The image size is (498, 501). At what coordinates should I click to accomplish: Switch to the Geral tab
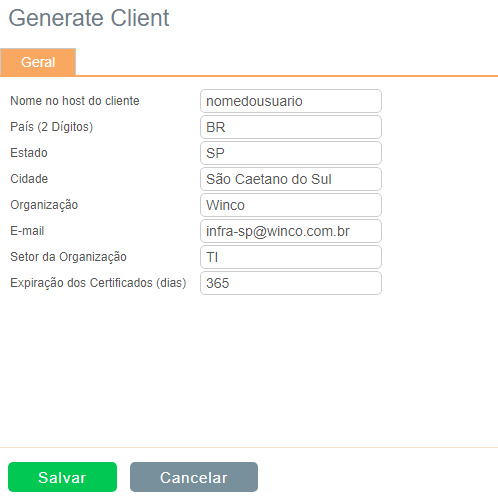point(38,62)
